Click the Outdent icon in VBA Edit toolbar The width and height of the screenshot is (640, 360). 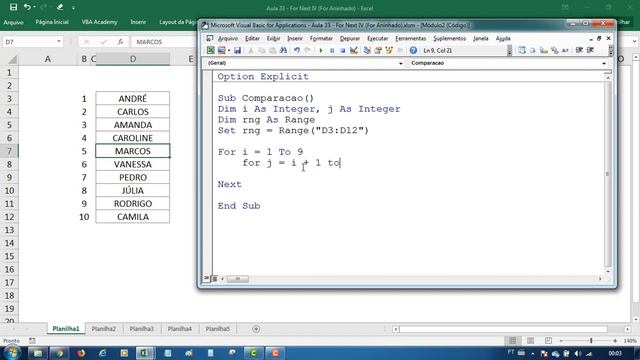[x=590, y=50]
